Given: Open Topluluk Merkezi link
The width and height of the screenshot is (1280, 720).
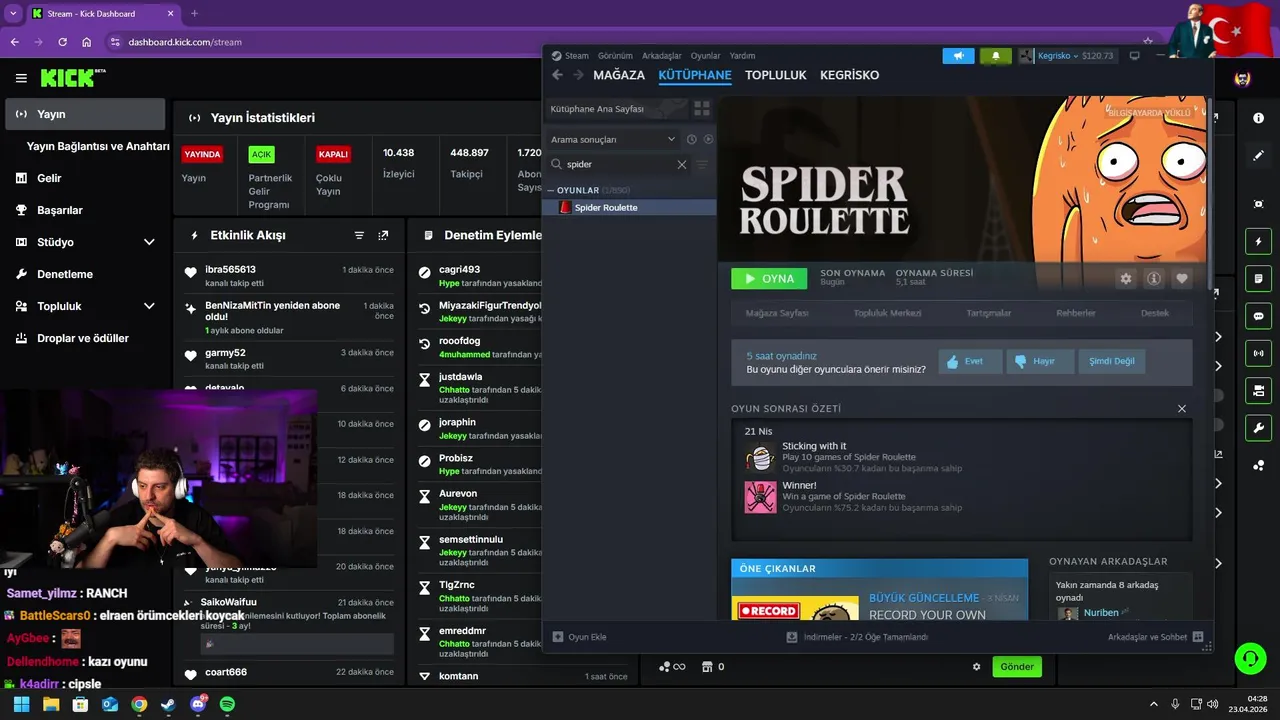Looking at the screenshot, I should click(x=887, y=313).
